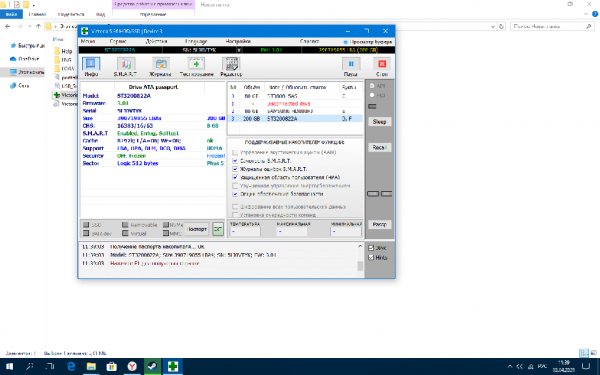This screenshot has height=375, width=600.
Task: Toggle the Sound checkbox
Action: (371, 248)
